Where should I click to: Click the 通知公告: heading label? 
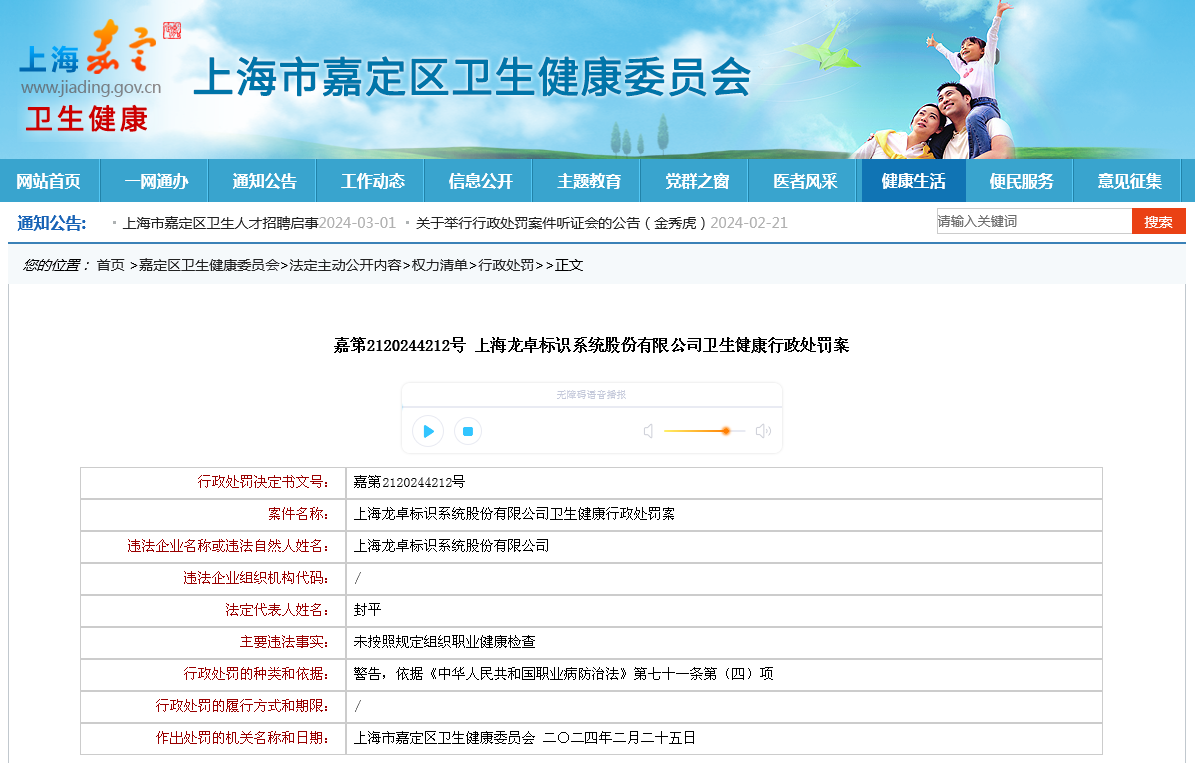point(52,223)
